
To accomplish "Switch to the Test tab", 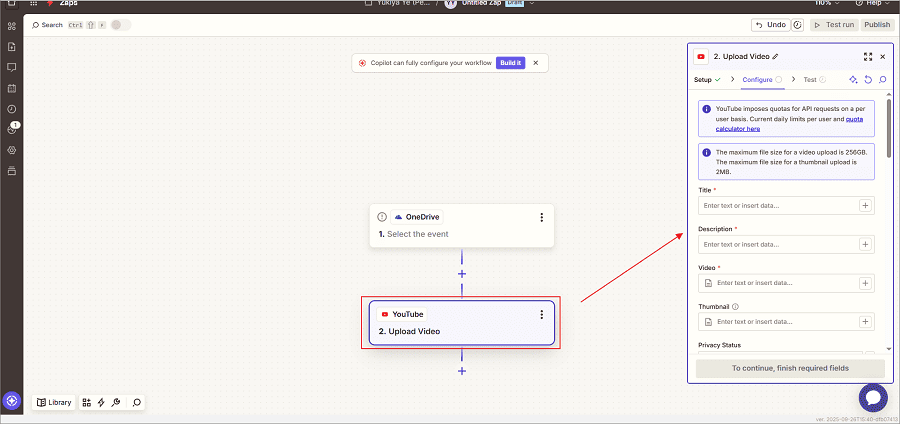I will click(814, 80).
